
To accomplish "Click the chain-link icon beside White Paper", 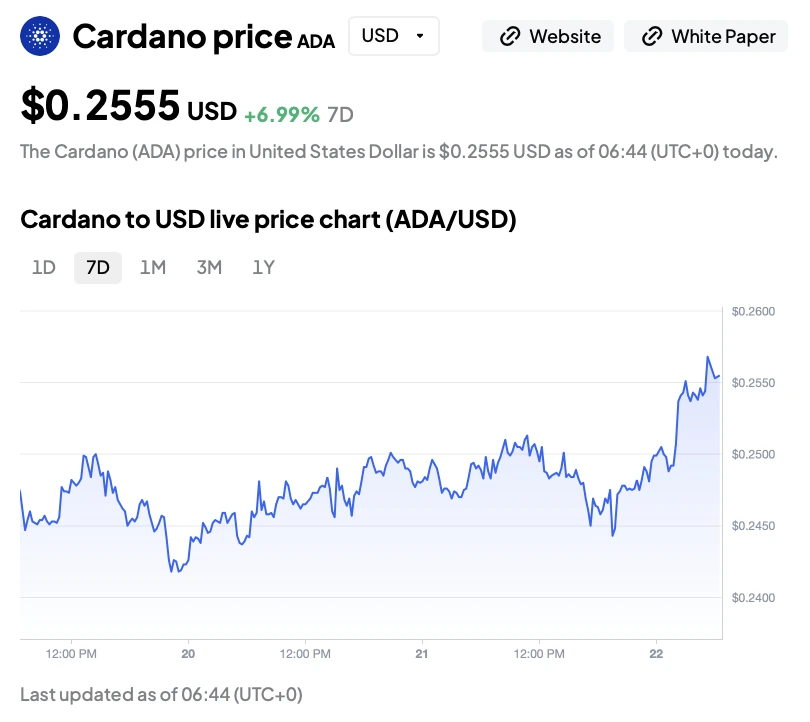I will click(652, 36).
